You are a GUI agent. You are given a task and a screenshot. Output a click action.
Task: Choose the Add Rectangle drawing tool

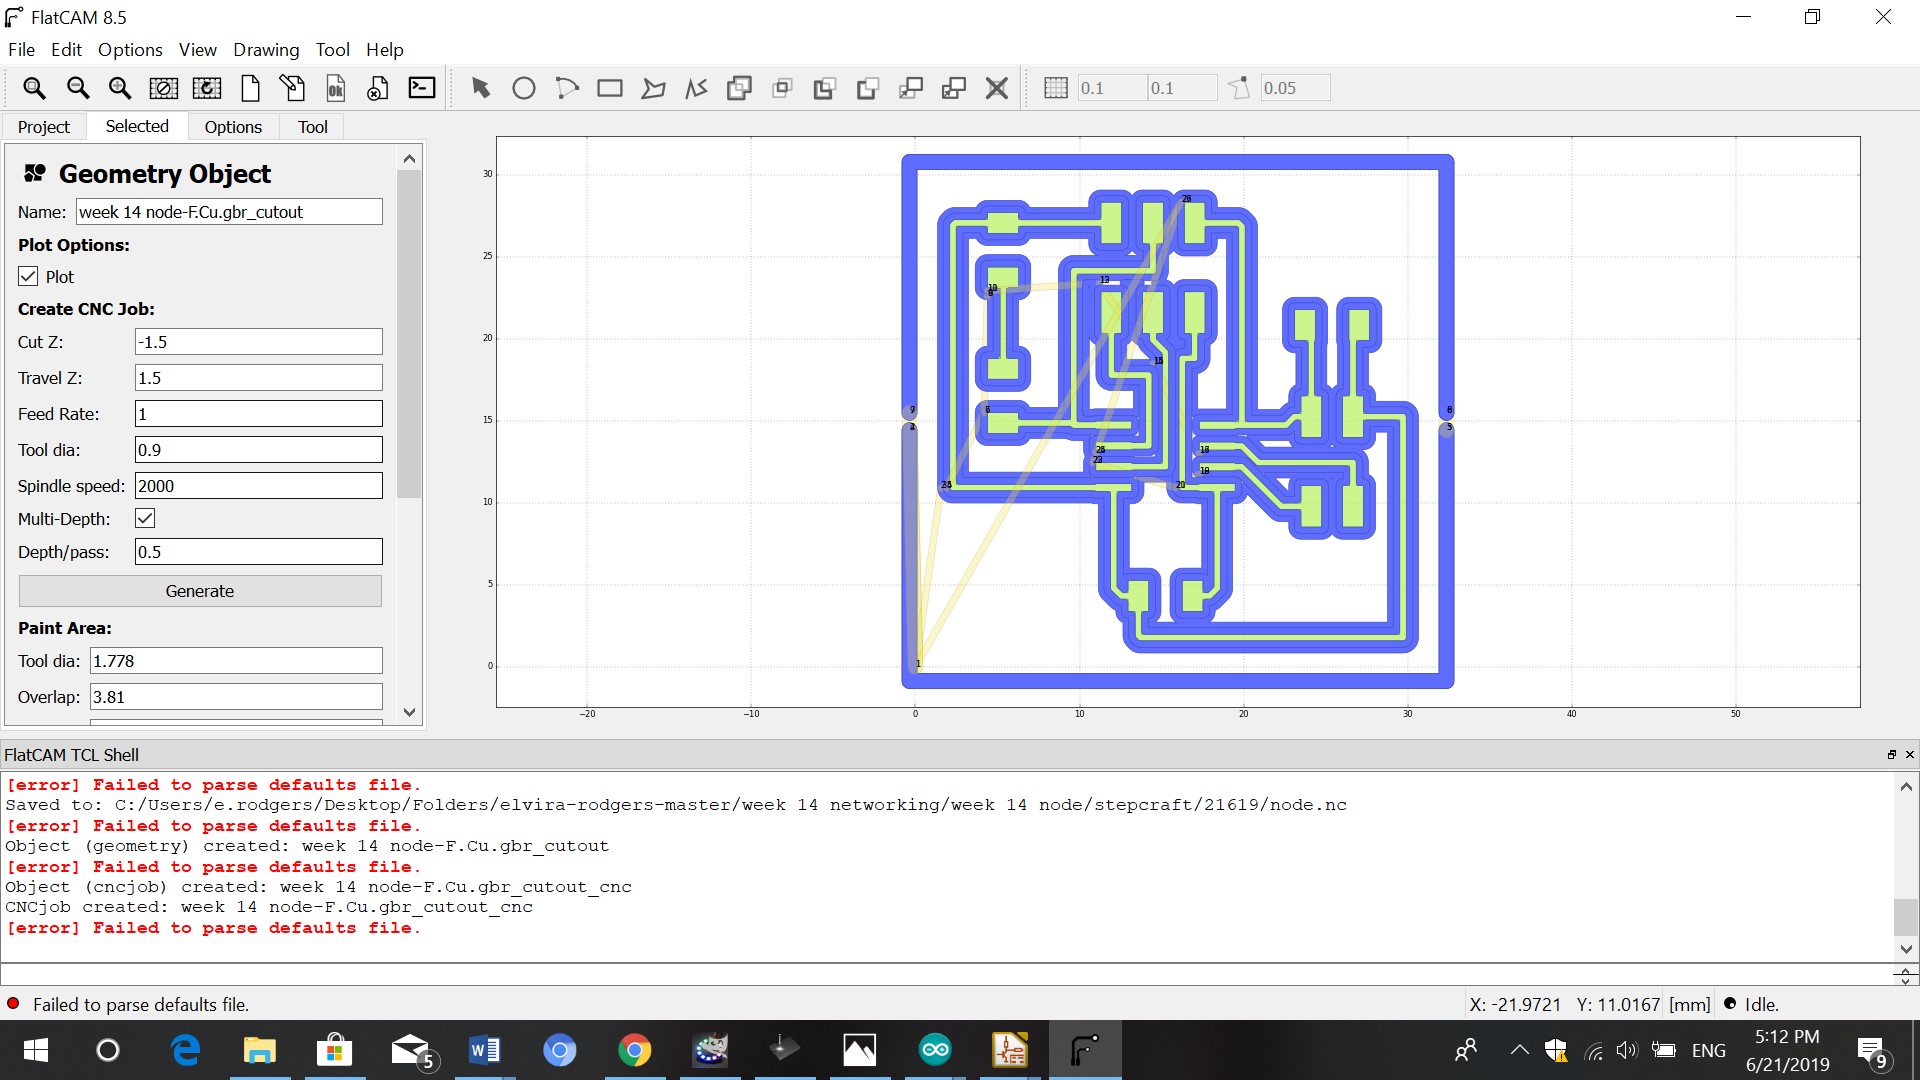click(x=609, y=88)
